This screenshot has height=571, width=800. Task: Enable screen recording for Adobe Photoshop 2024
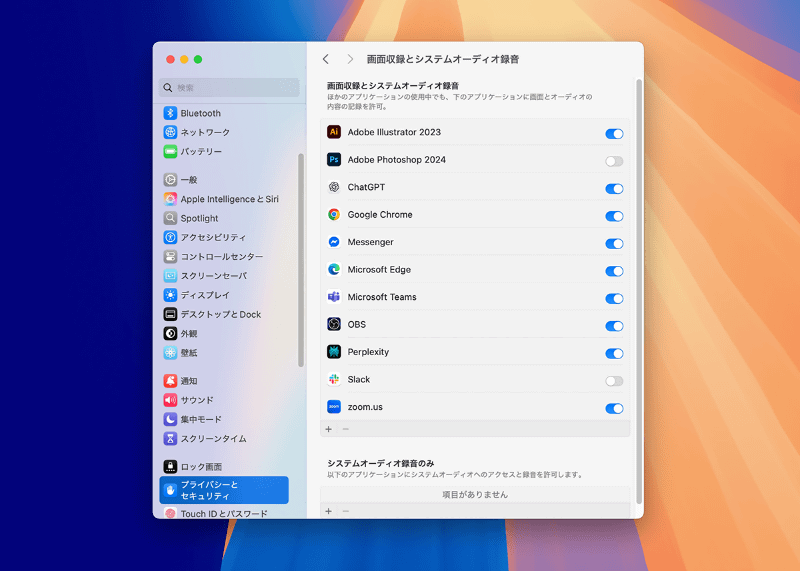pyautogui.click(x=614, y=161)
